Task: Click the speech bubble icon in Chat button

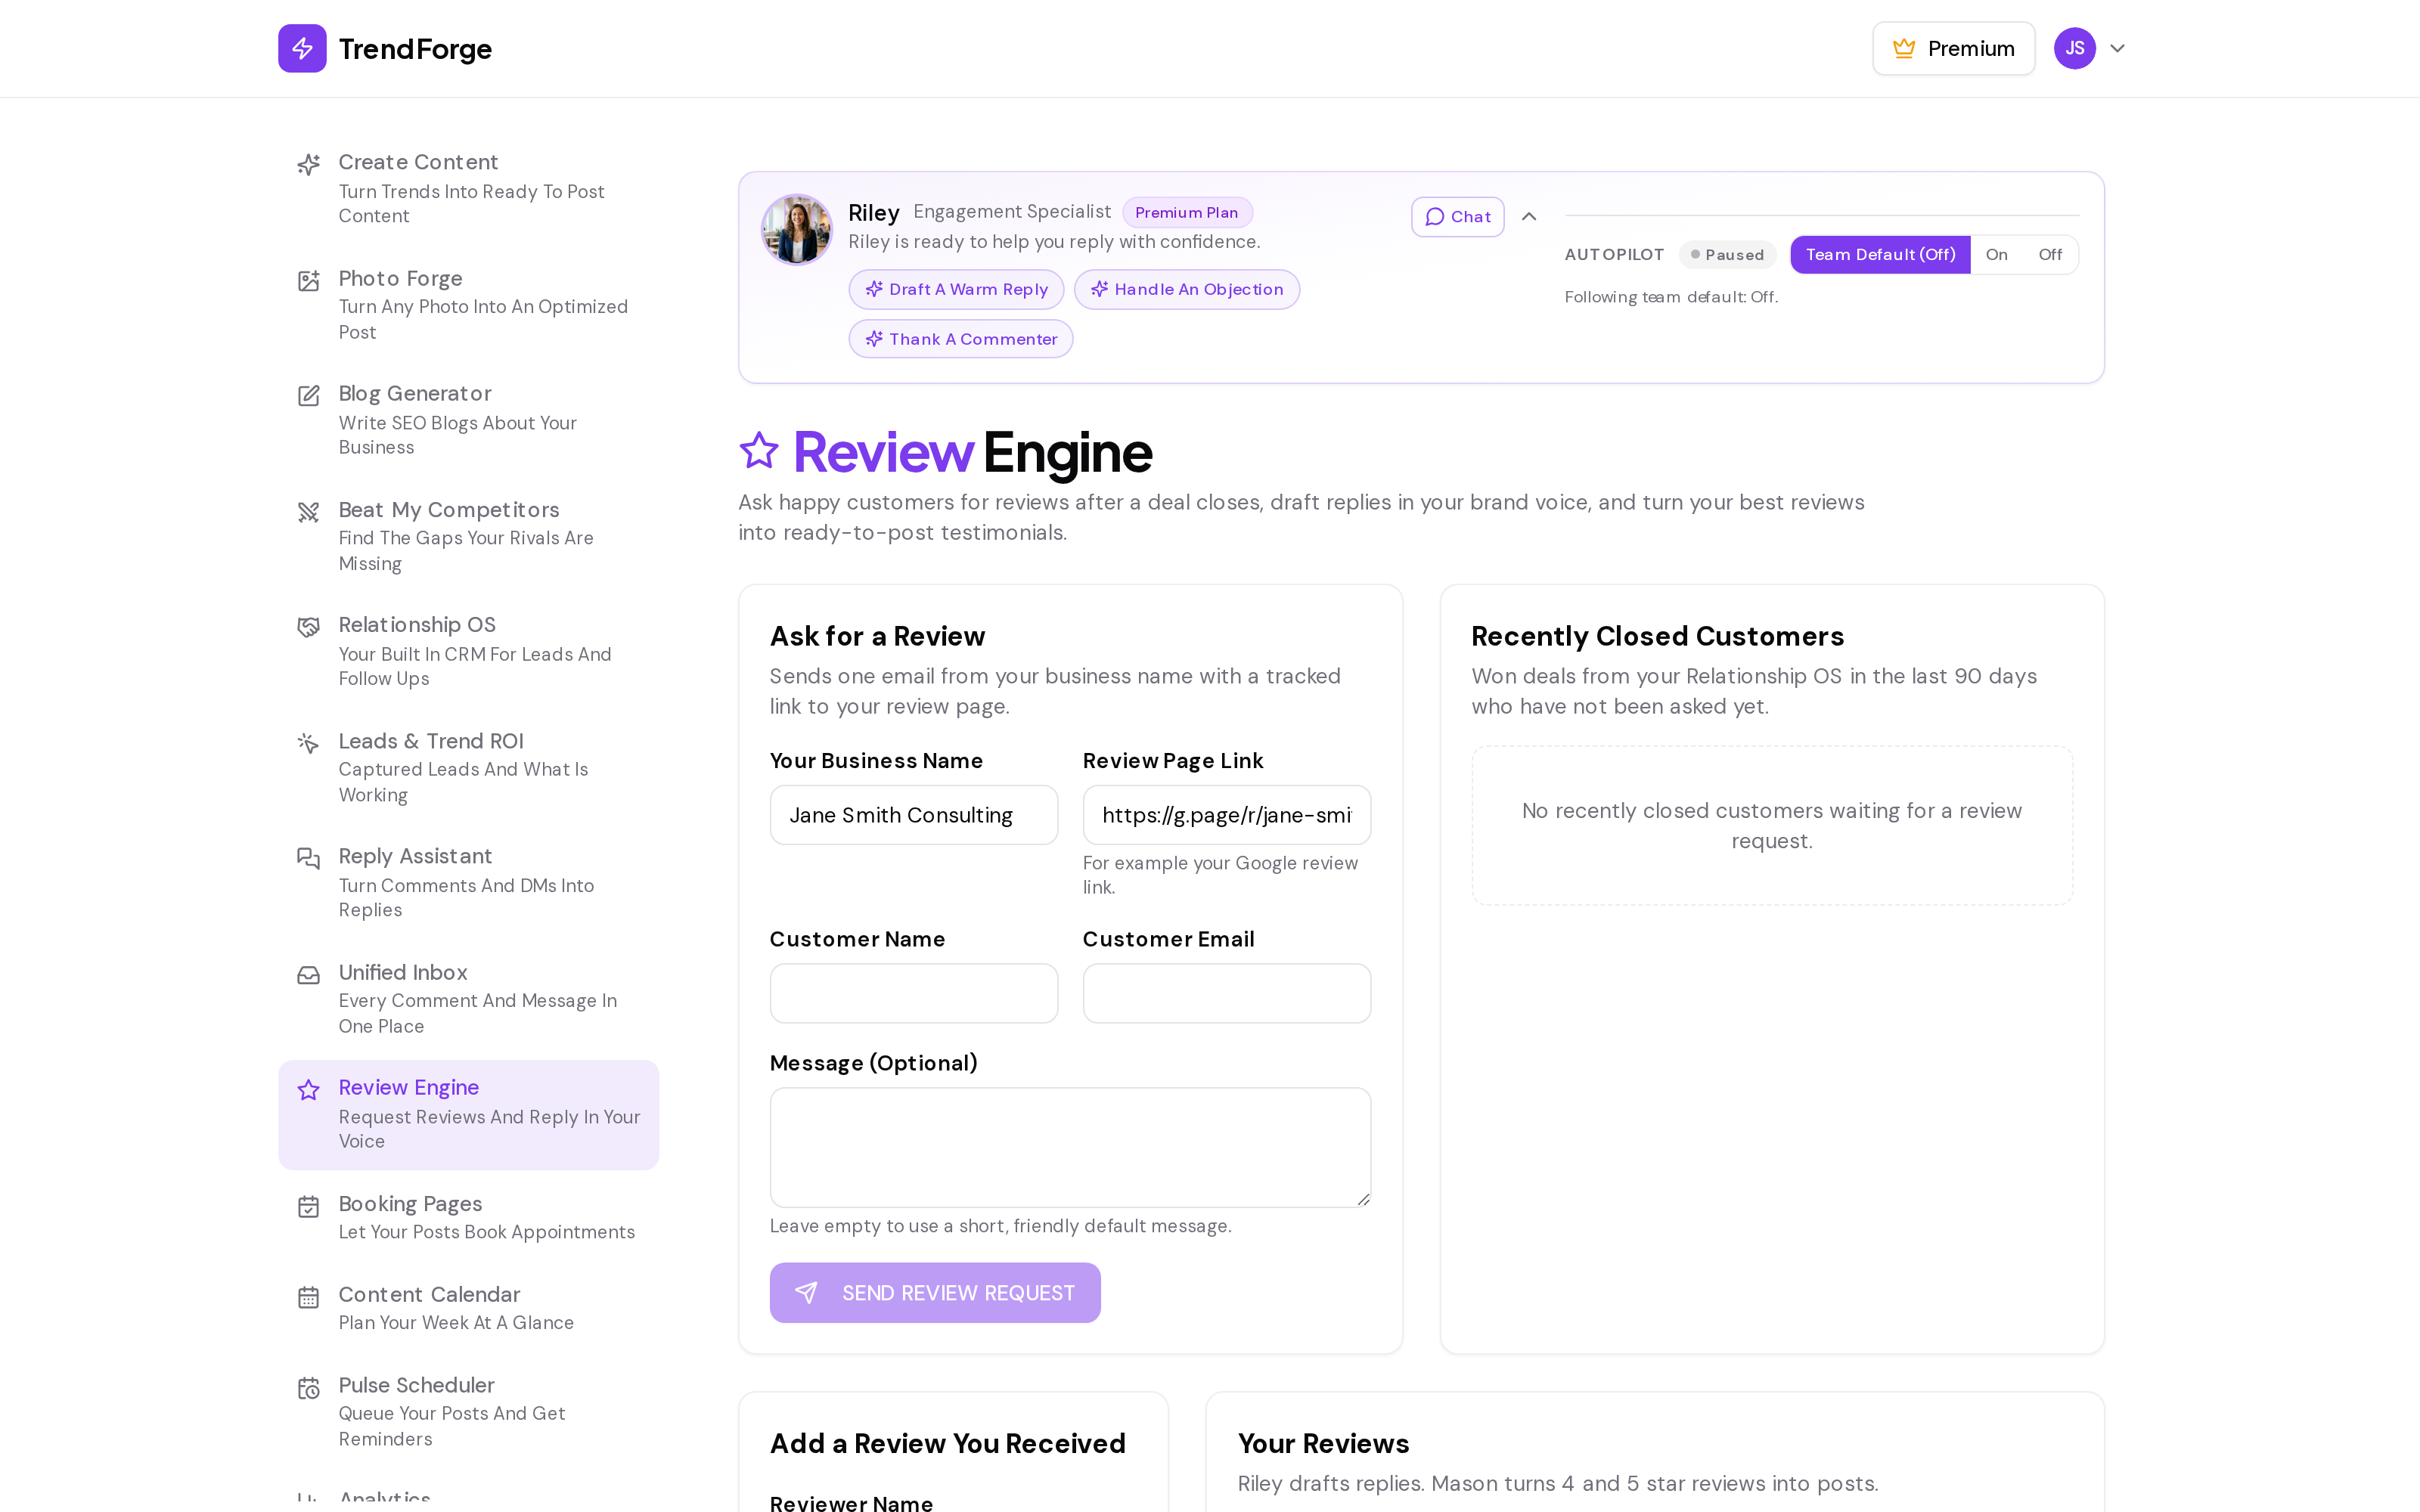Action: 1435,217
